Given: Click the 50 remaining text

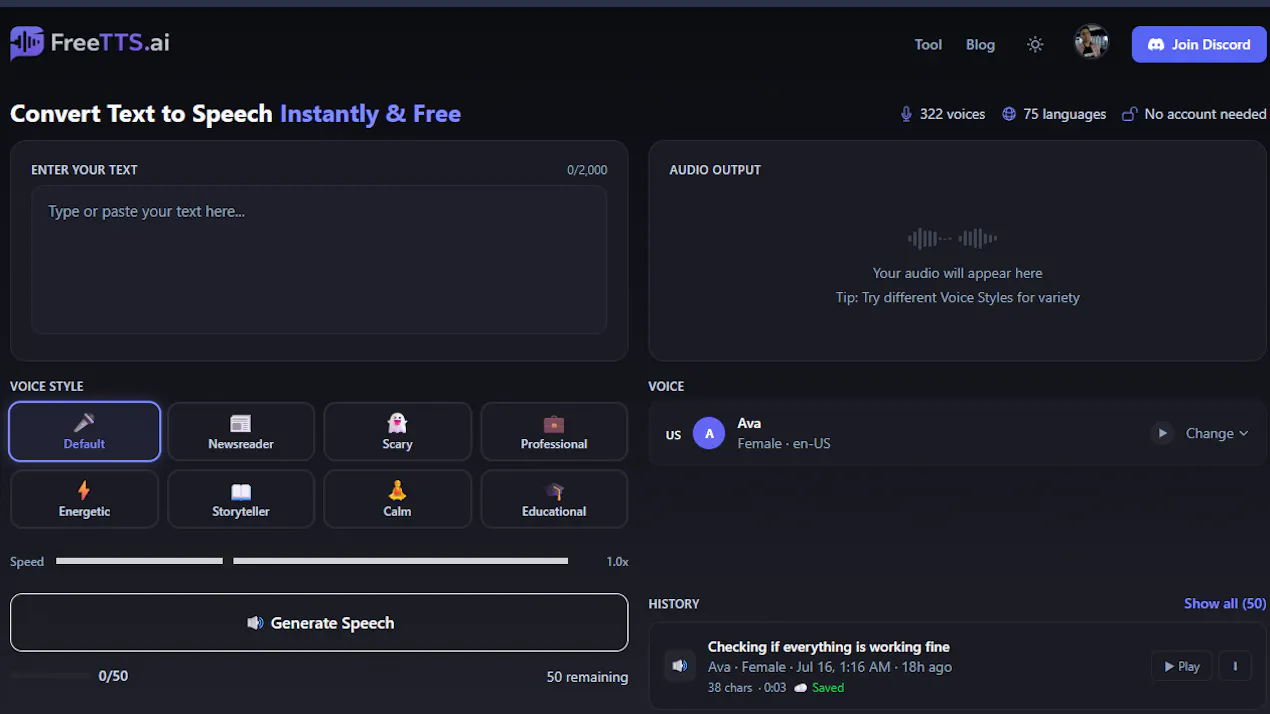Looking at the screenshot, I should point(587,677).
